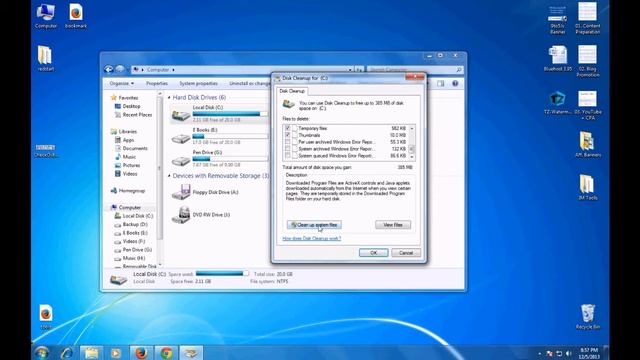Image resolution: width=640 pixels, height=360 pixels.
Task: Click scroll up arrow in Files to delete list
Action: click(x=412, y=128)
